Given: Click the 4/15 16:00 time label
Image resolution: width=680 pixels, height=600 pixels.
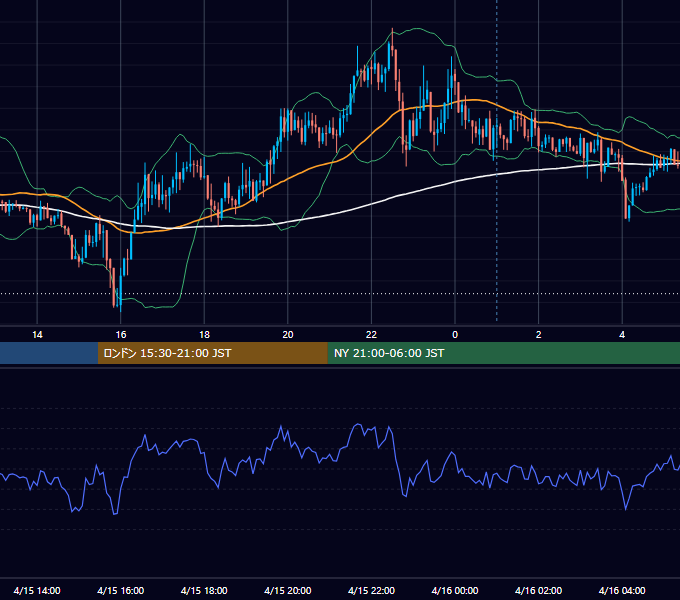Looking at the screenshot, I should (x=121, y=590).
